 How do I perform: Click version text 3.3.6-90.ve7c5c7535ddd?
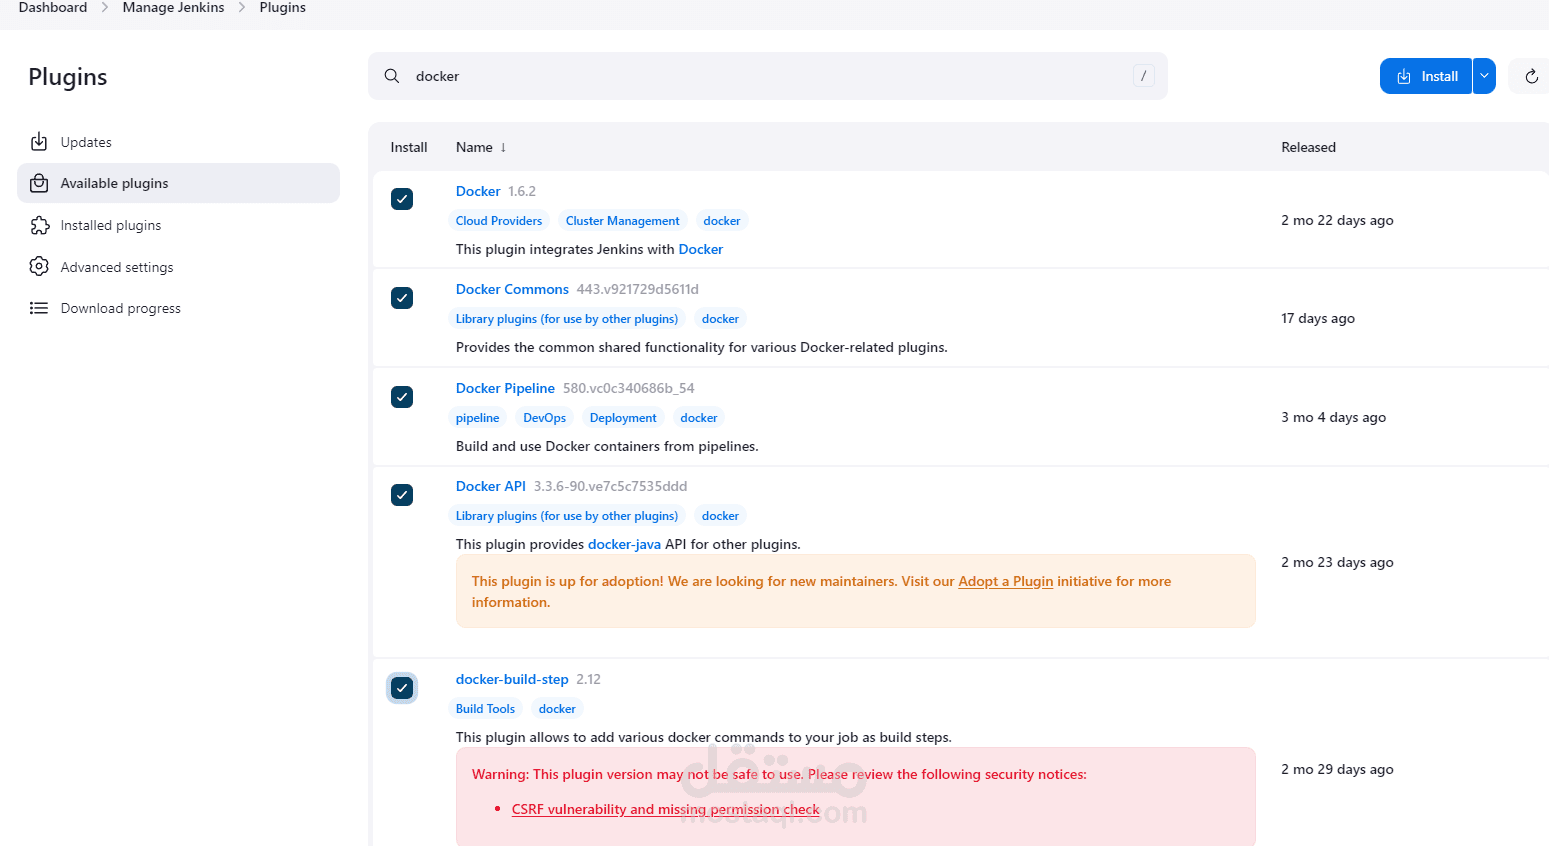pyautogui.click(x=610, y=486)
